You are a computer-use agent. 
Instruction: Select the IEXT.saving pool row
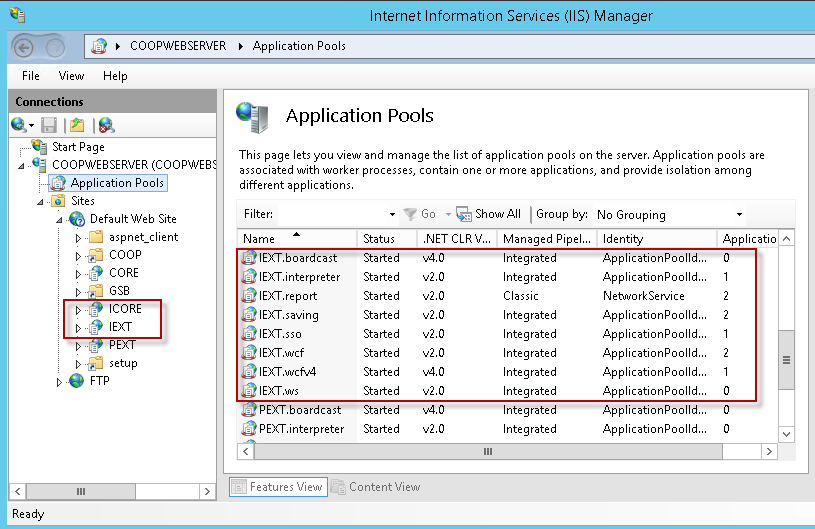507,315
